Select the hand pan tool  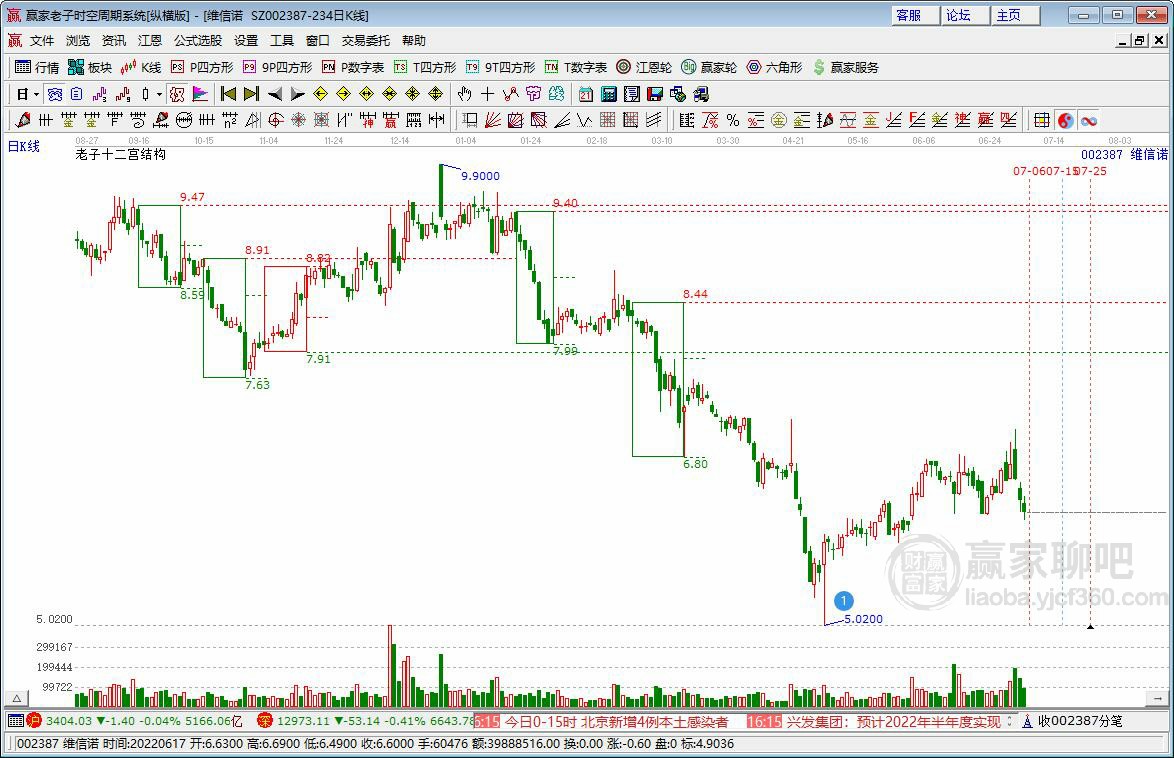[x=465, y=94]
